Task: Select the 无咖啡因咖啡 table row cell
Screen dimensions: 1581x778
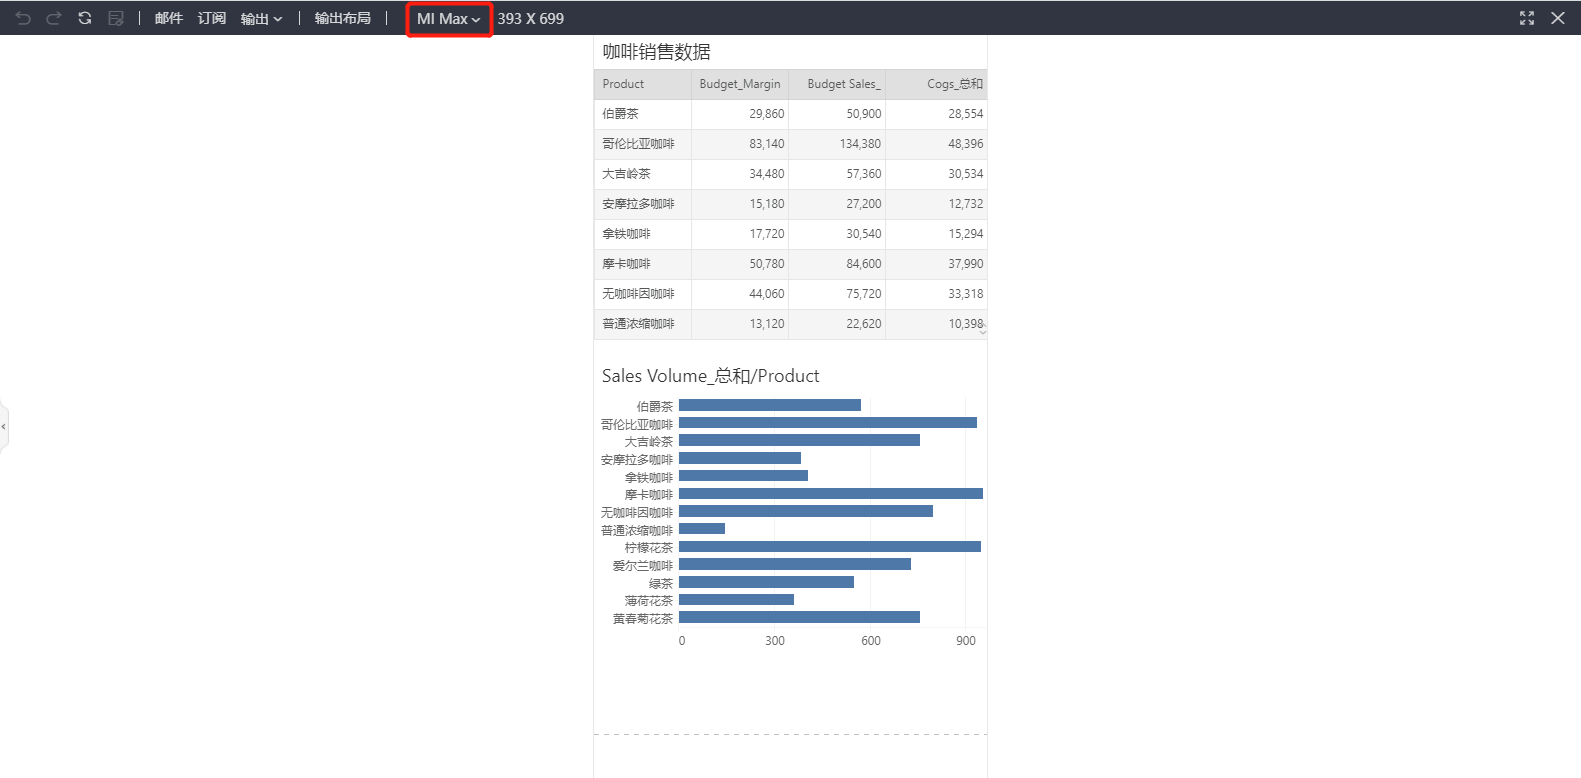Action: (642, 294)
